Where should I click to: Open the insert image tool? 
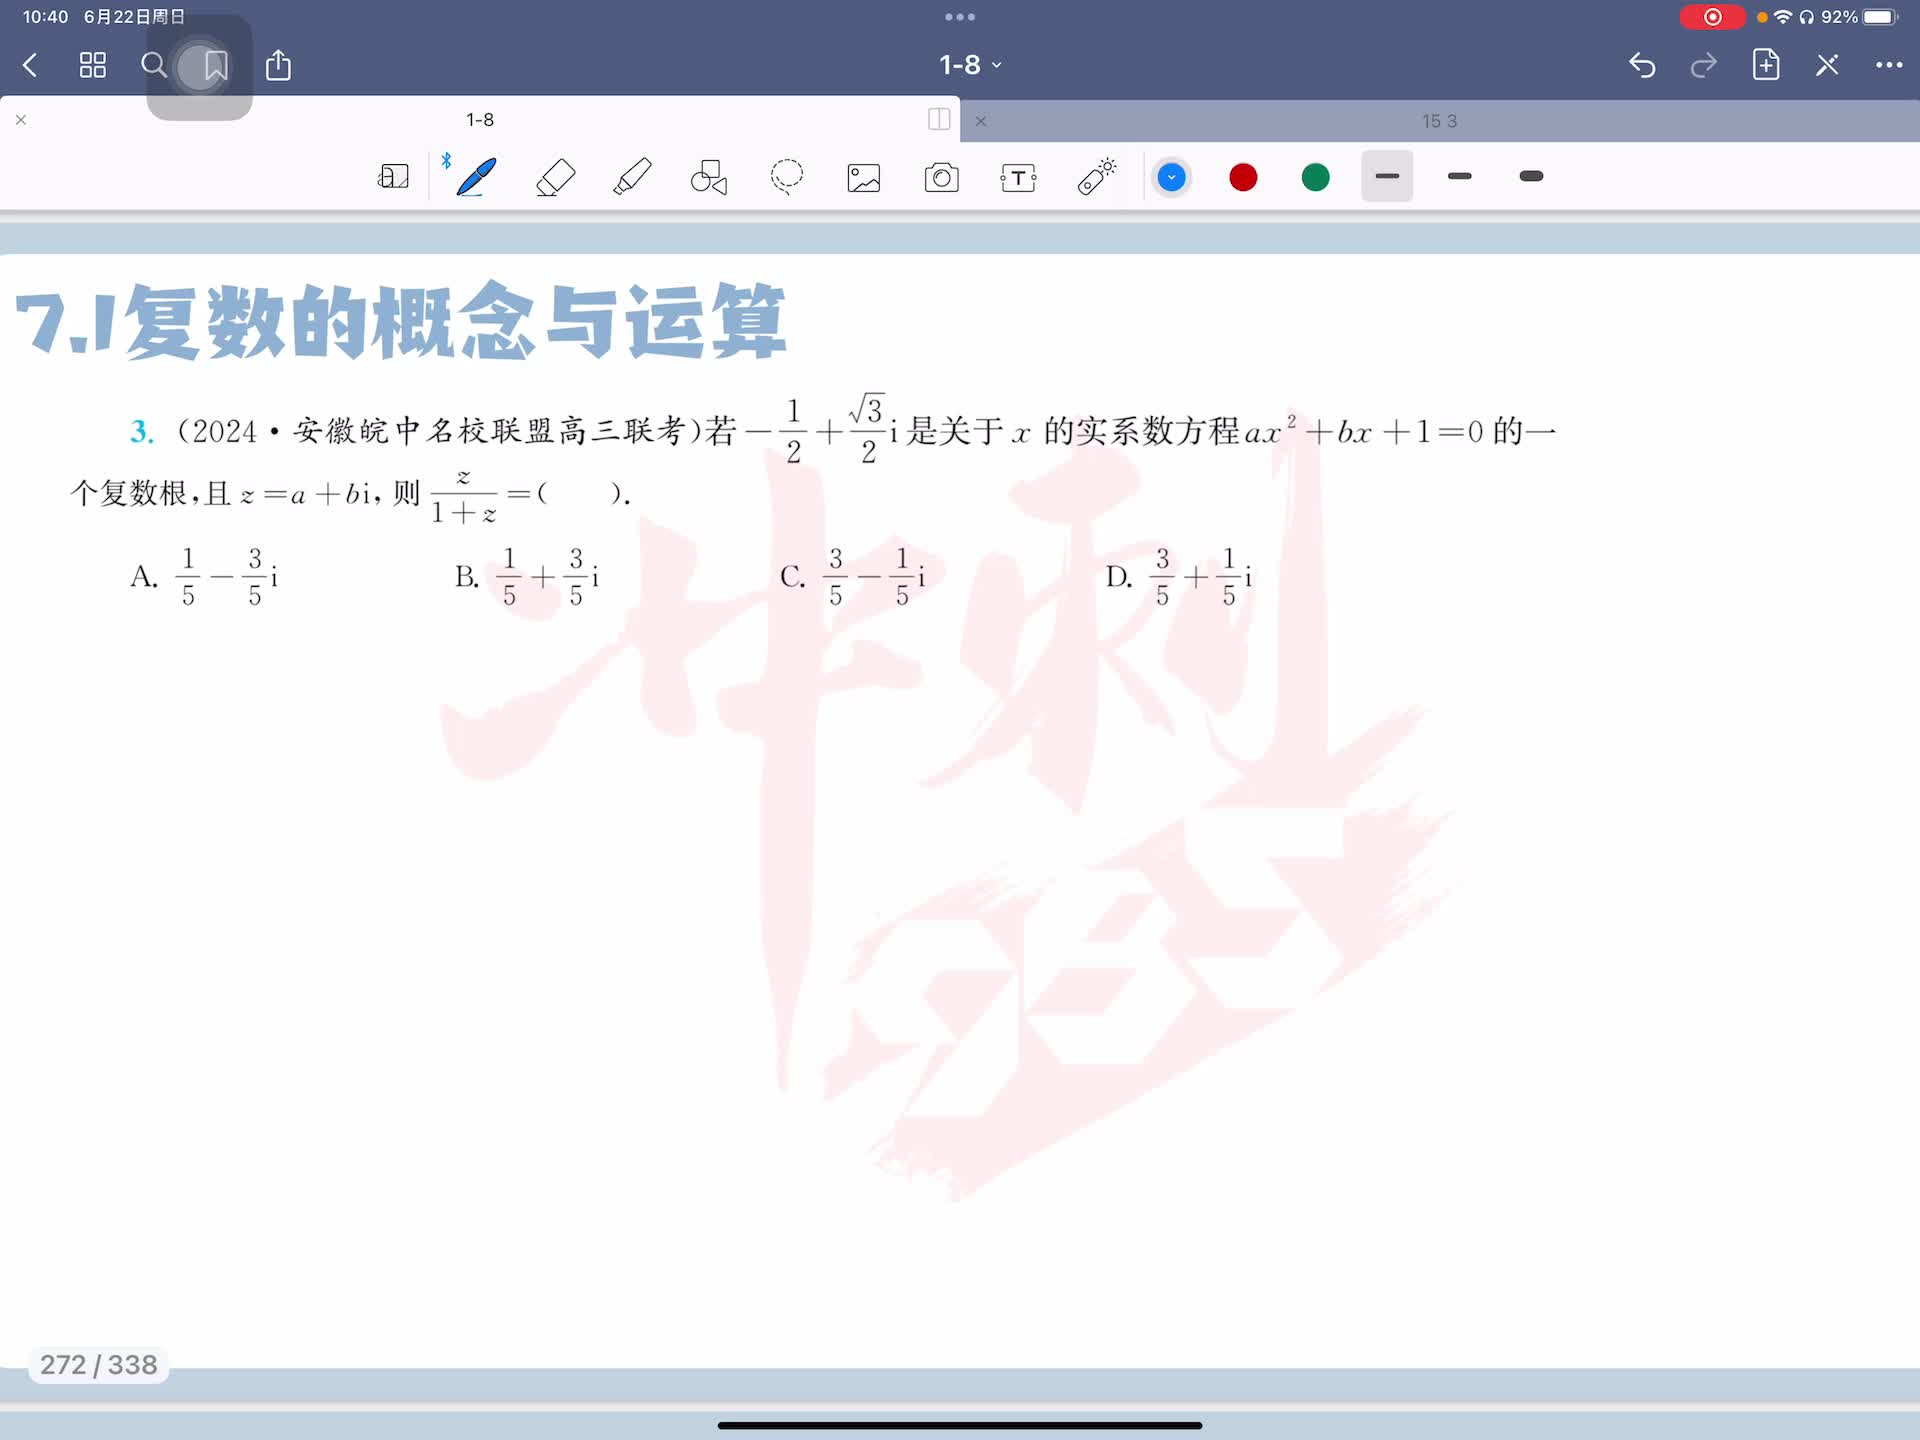[864, 178]
